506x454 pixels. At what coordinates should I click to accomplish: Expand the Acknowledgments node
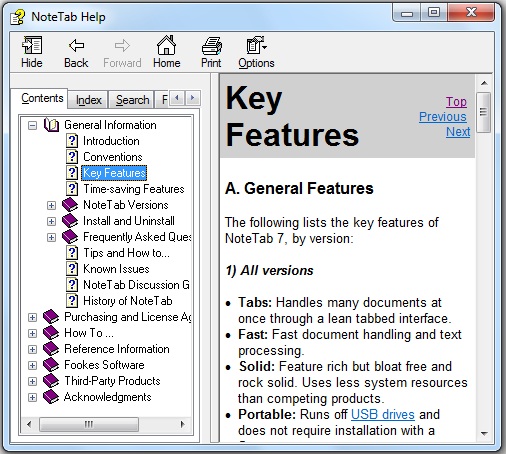[32, 397]
